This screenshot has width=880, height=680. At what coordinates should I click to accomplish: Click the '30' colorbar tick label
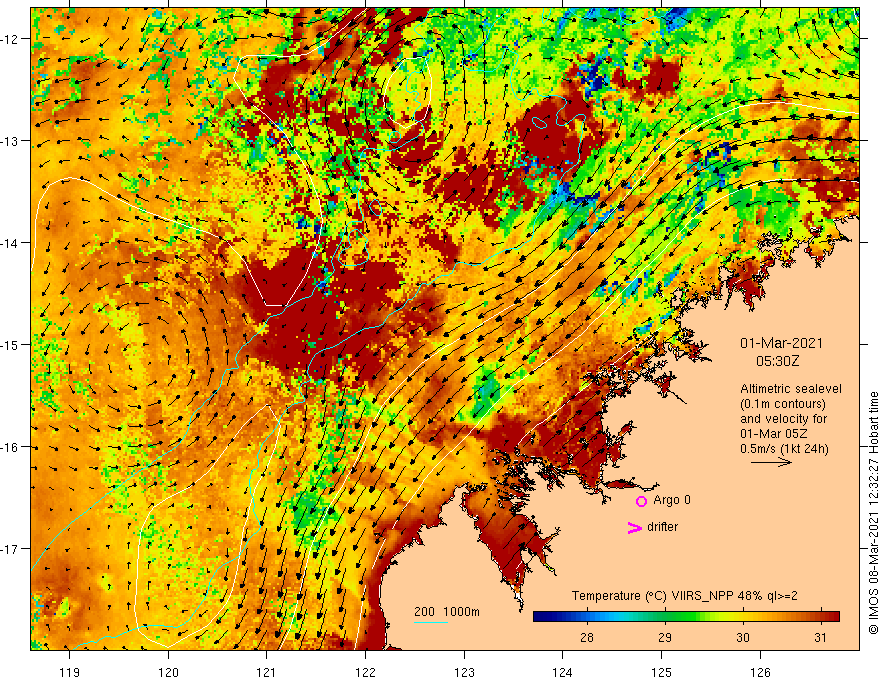[x=743, y=638]
